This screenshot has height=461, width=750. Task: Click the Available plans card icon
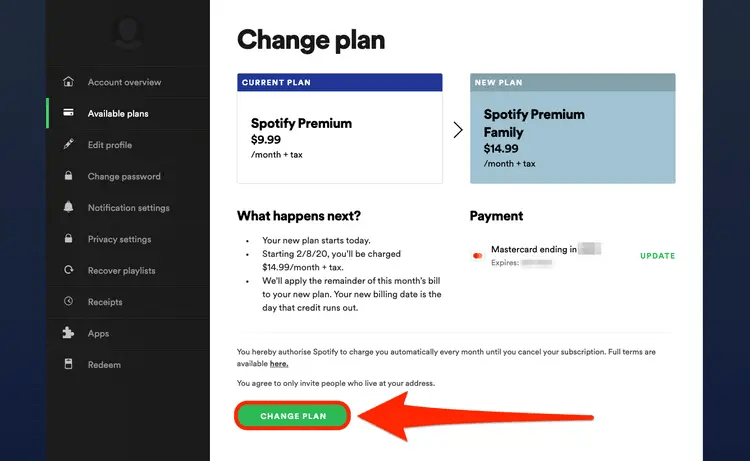tap(68, 114)
